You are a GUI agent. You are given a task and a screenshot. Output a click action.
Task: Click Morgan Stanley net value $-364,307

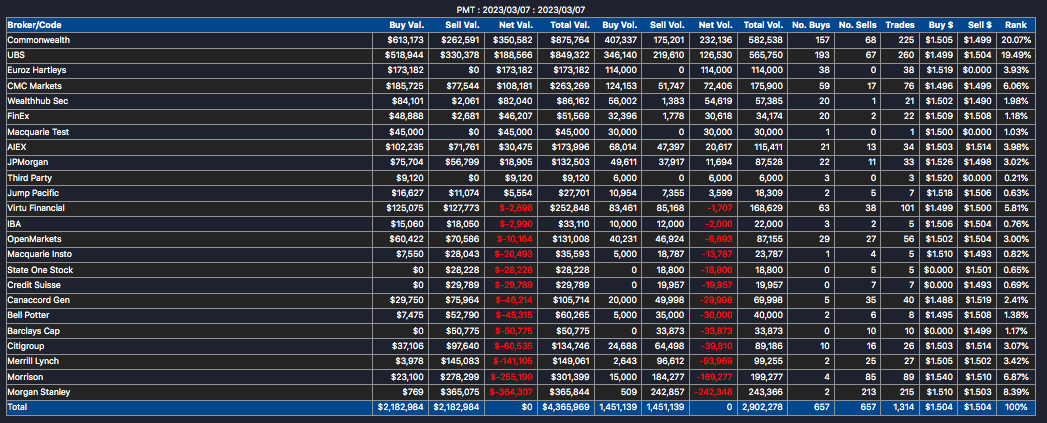click(511, 392)
